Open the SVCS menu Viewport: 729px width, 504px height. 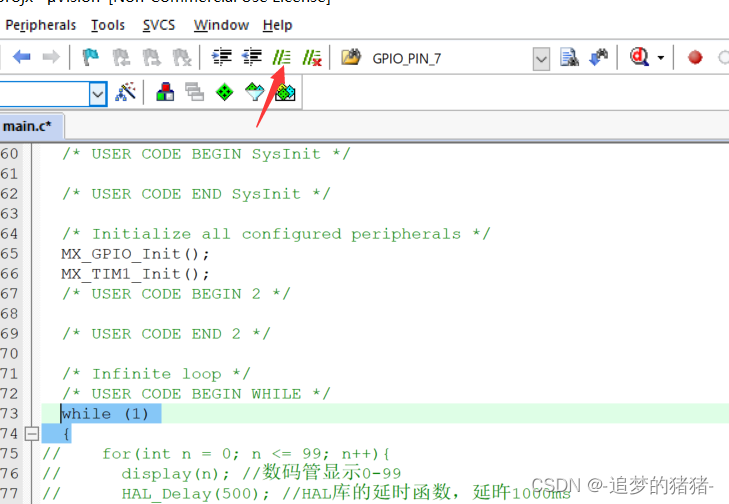pyautogui.click(x=159, y=25)
